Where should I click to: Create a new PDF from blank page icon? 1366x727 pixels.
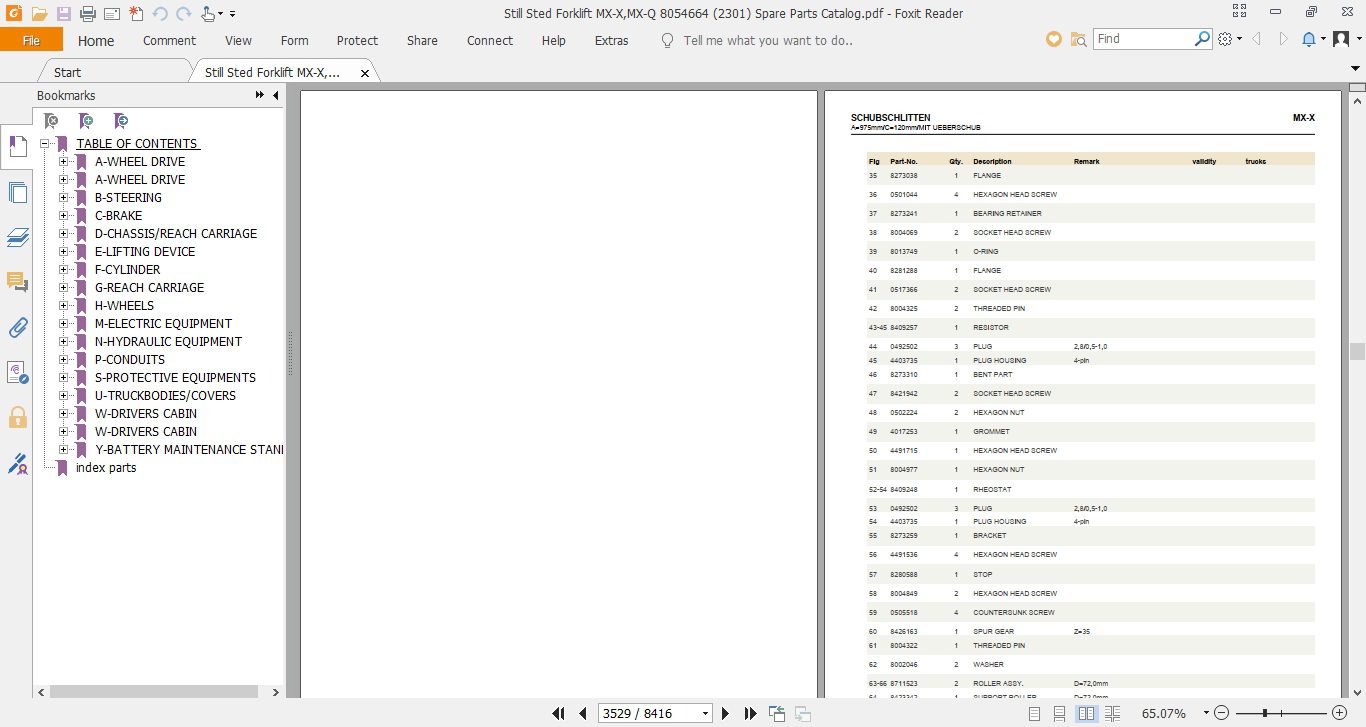pos(136,14)
